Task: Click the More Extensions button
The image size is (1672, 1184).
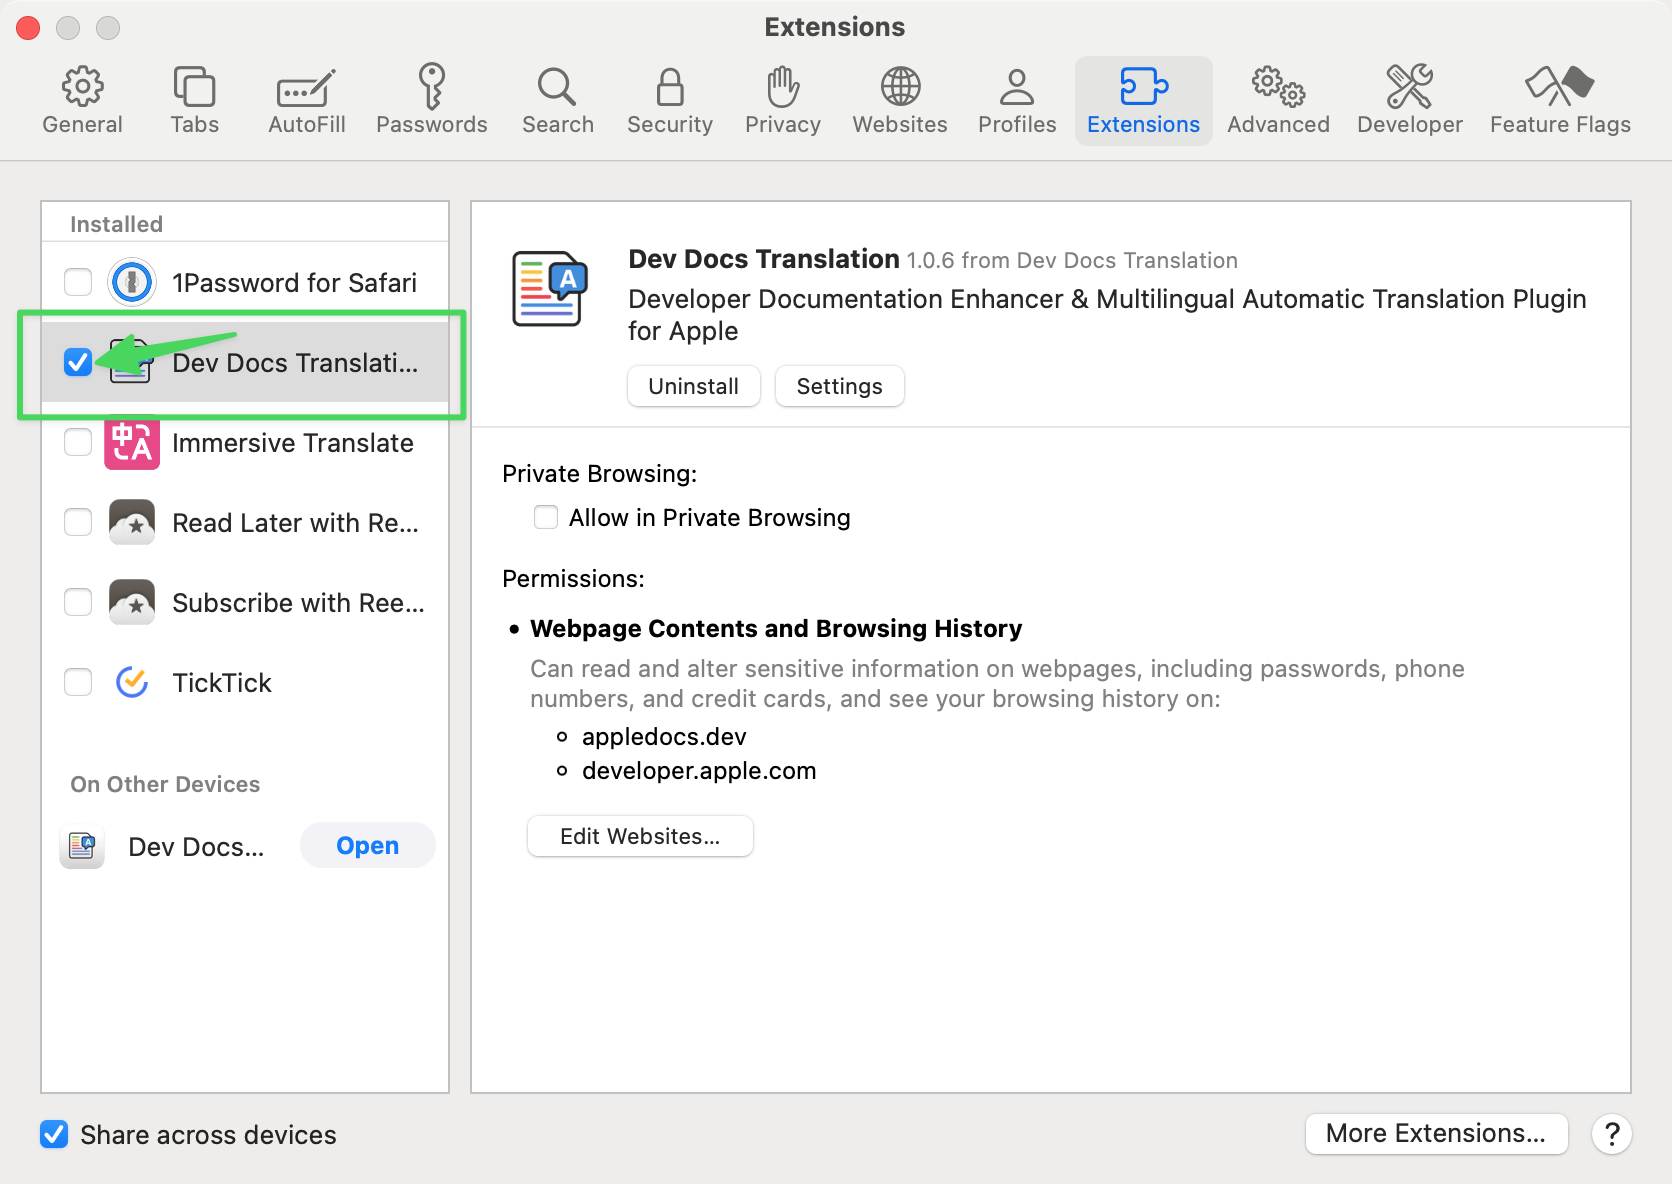Action: click(x=1435, y=1133)
